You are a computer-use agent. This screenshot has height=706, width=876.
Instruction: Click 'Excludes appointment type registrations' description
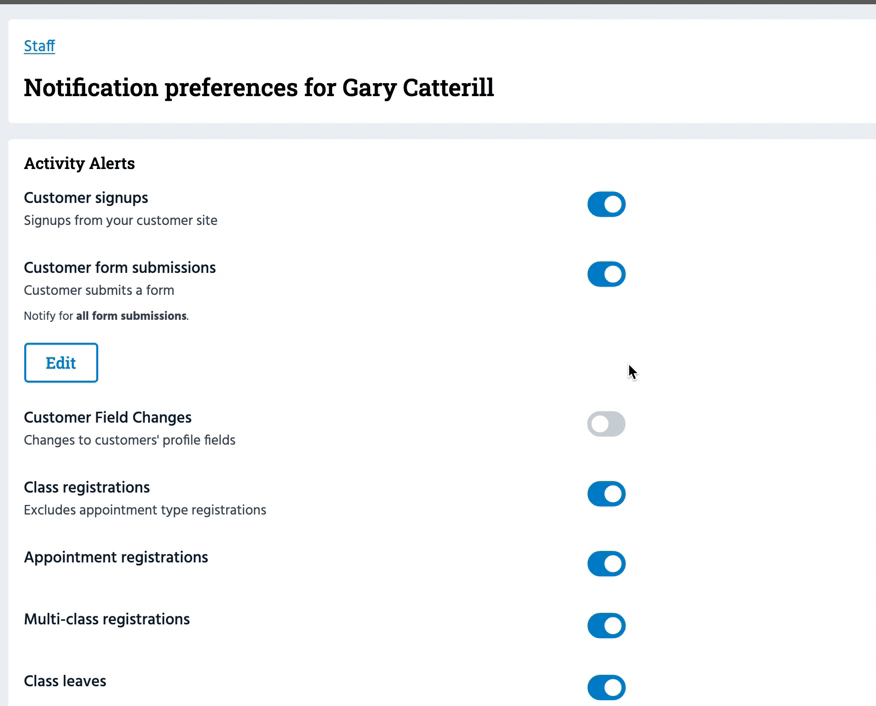[x=145, y=510]
